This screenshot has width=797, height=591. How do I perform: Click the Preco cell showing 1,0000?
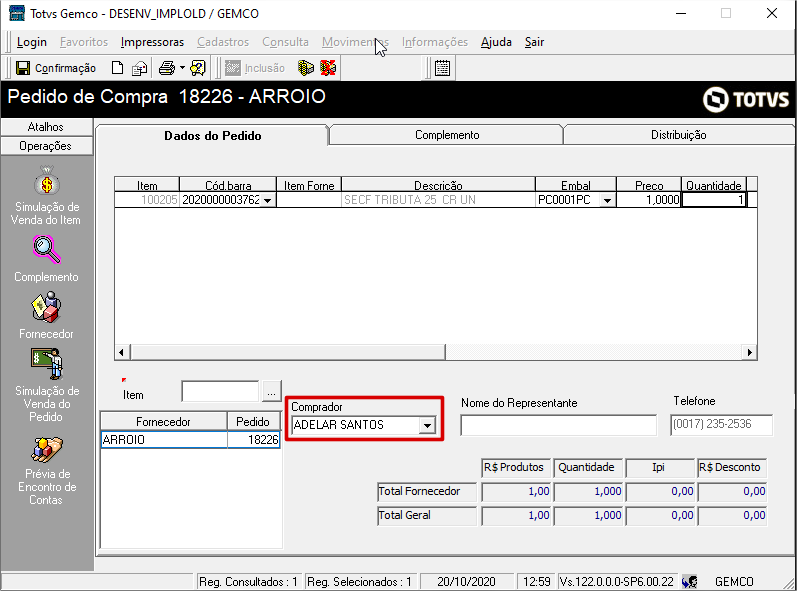click(x=649, y=200)
